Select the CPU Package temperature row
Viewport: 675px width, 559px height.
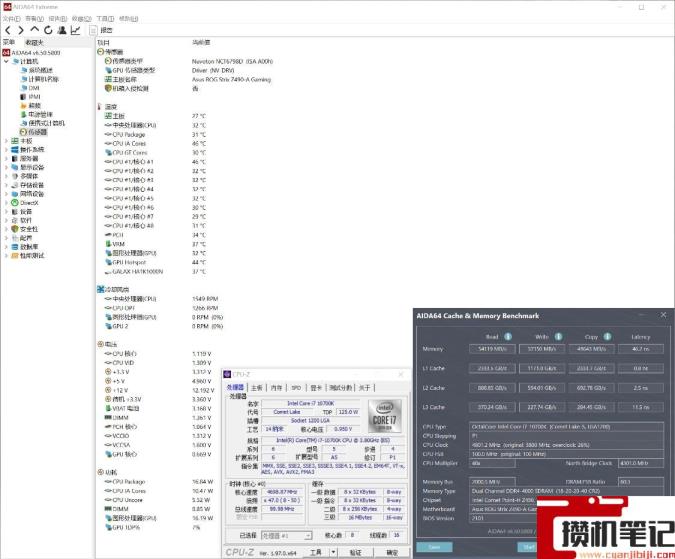155,134
